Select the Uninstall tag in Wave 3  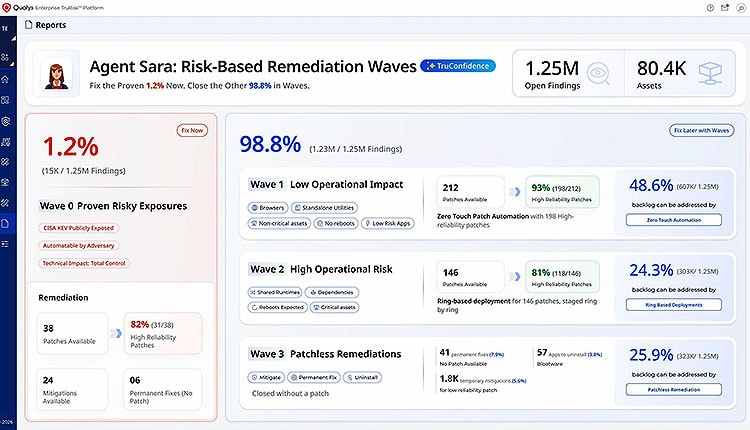(362, 377)
